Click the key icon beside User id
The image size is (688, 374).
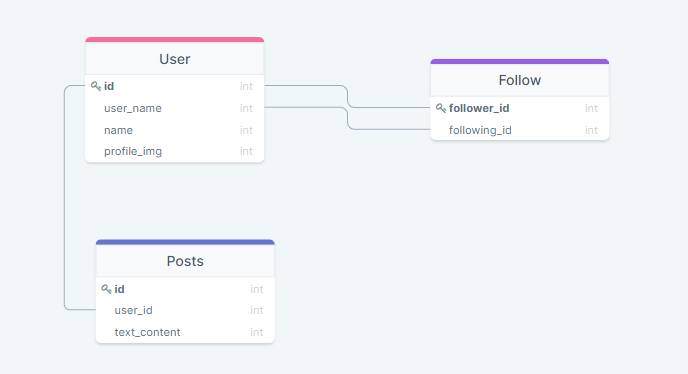click(96, 86)
